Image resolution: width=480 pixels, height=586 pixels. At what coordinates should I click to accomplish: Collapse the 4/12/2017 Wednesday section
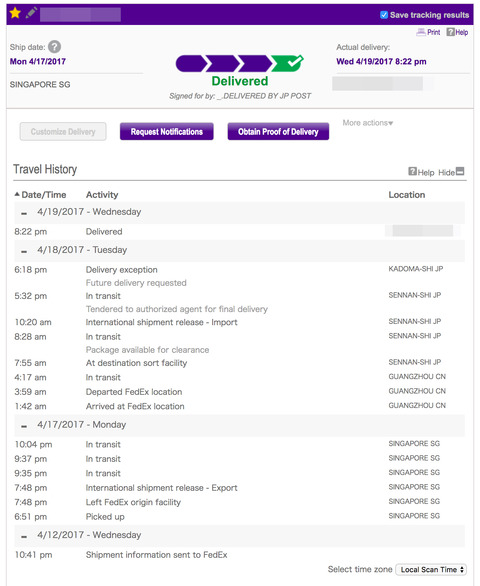pyautogui.click(x=24, y=536)
